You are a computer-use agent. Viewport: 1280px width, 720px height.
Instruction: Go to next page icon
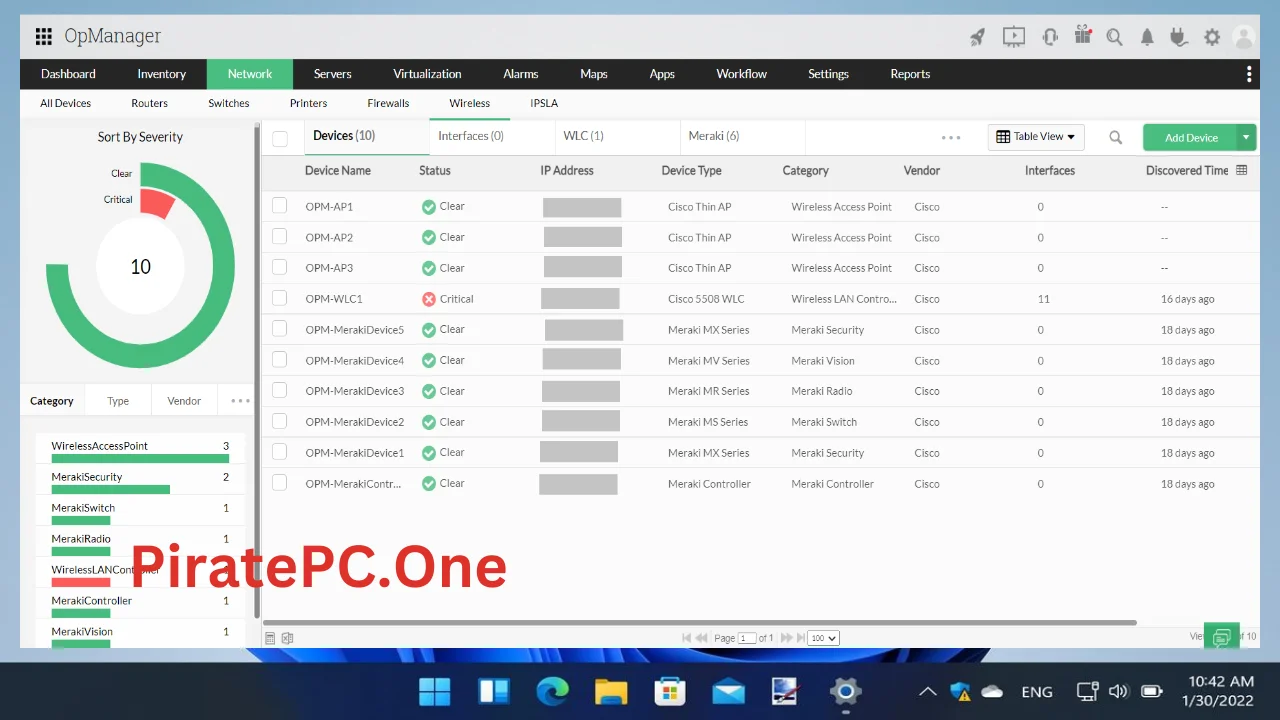tap(786, 638)
